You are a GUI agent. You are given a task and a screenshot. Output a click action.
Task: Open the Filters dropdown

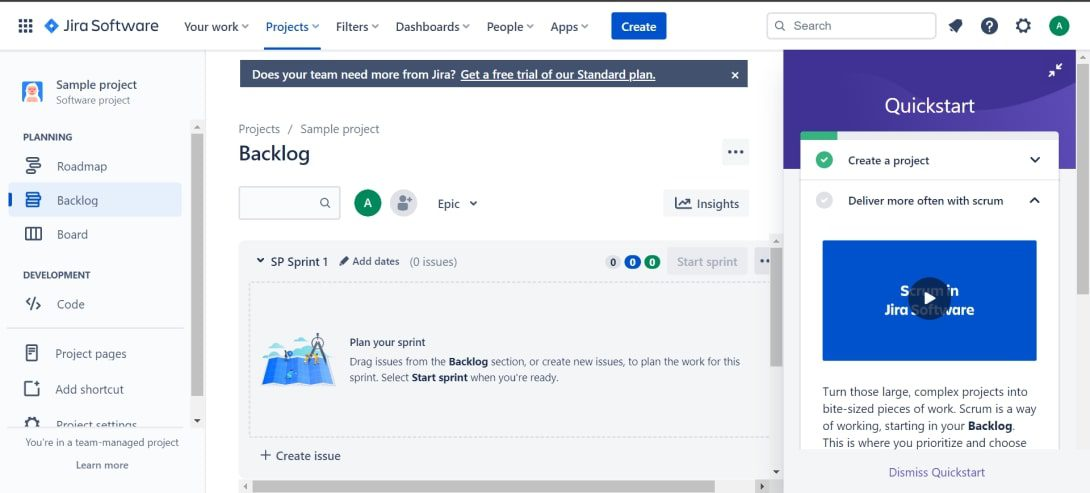[x=357, y=26]
